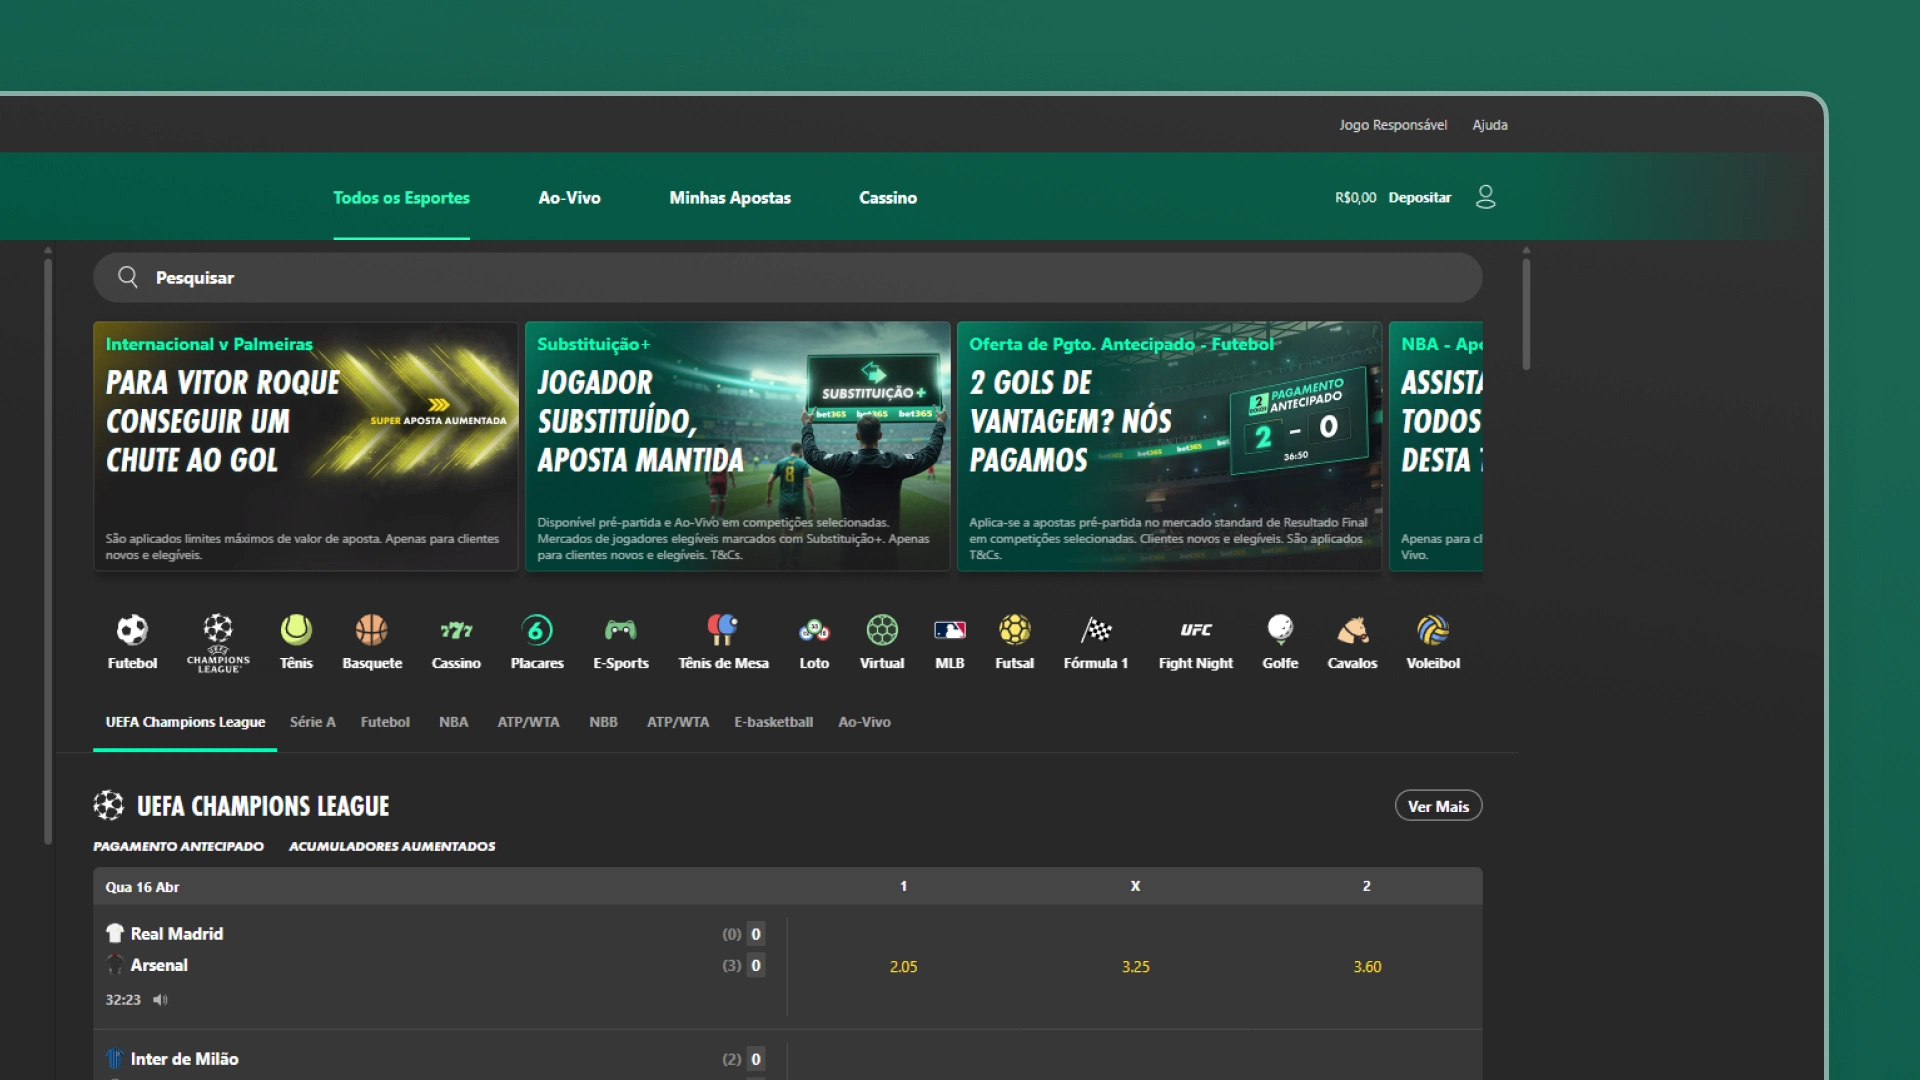The image size is (1920, 1080).
Task: Click the Real Madrid shirt icon
Action: pos(115,933)
